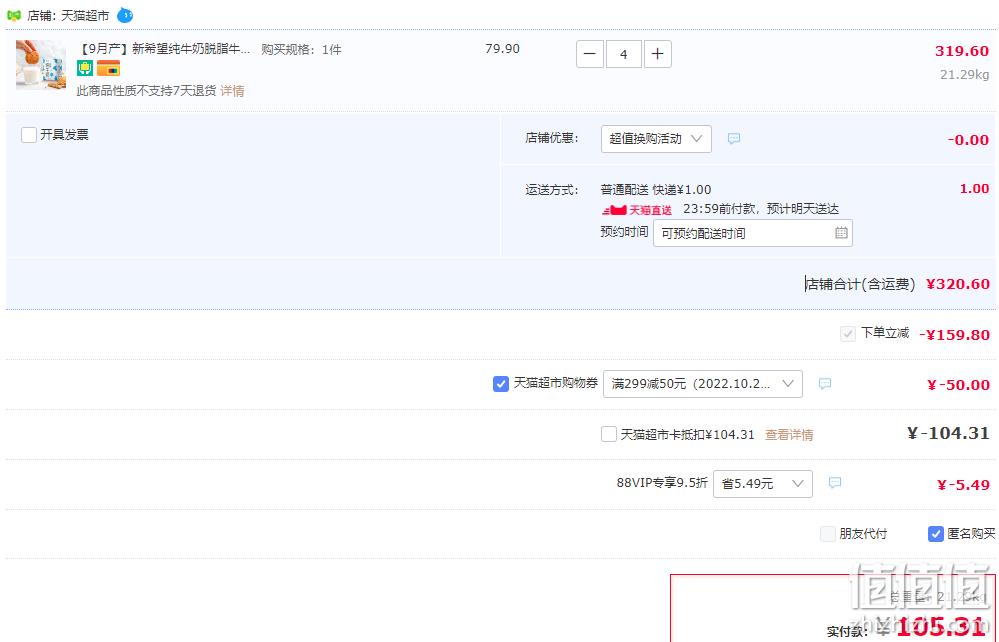Image resolution: width=999 pixels, height=642 pixels.
Task: Open the 省5.49元 88VIP discount dropdown
Action: coord(763,483)
